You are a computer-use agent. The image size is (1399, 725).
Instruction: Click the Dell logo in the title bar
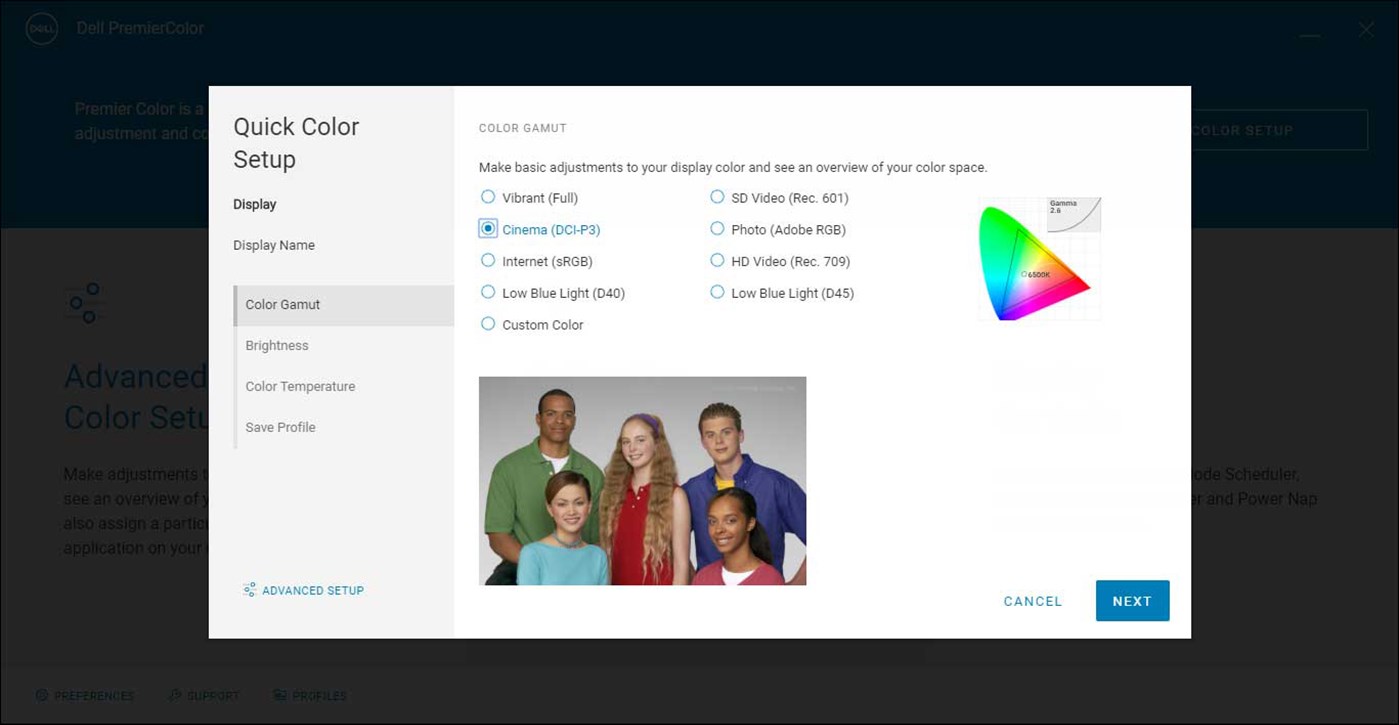[41, 28]
